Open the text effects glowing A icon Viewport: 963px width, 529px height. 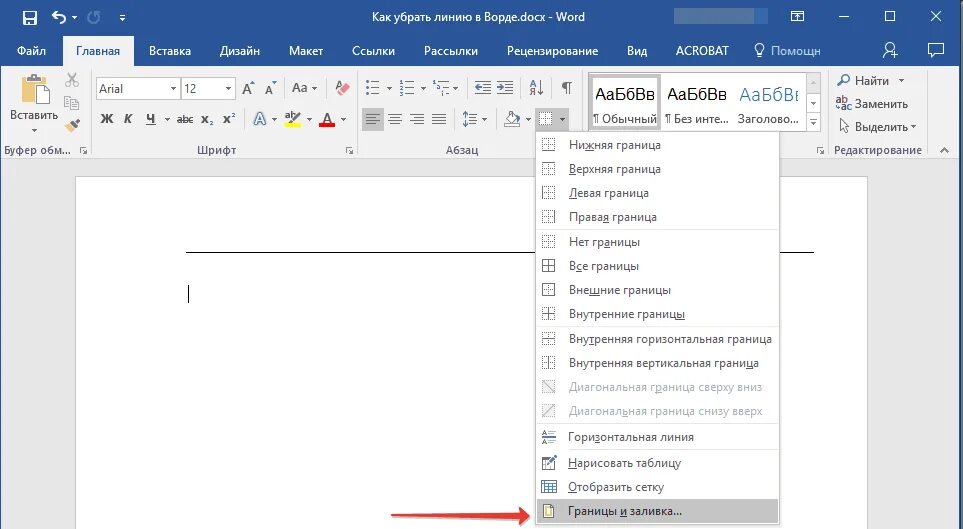tap(260, 119)
